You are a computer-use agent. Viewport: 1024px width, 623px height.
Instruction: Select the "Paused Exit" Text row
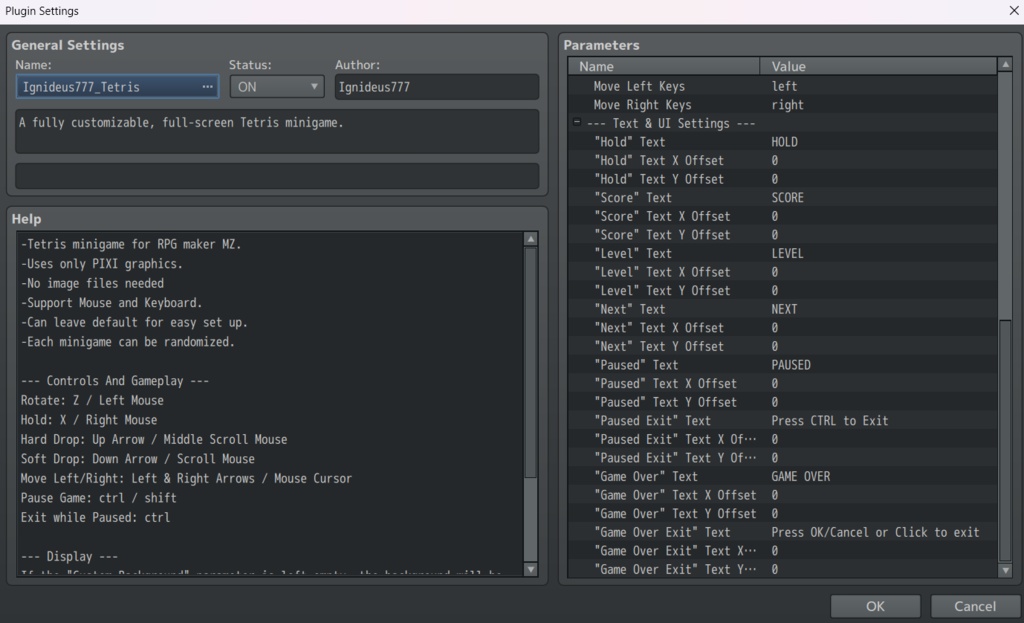point(782,421)
